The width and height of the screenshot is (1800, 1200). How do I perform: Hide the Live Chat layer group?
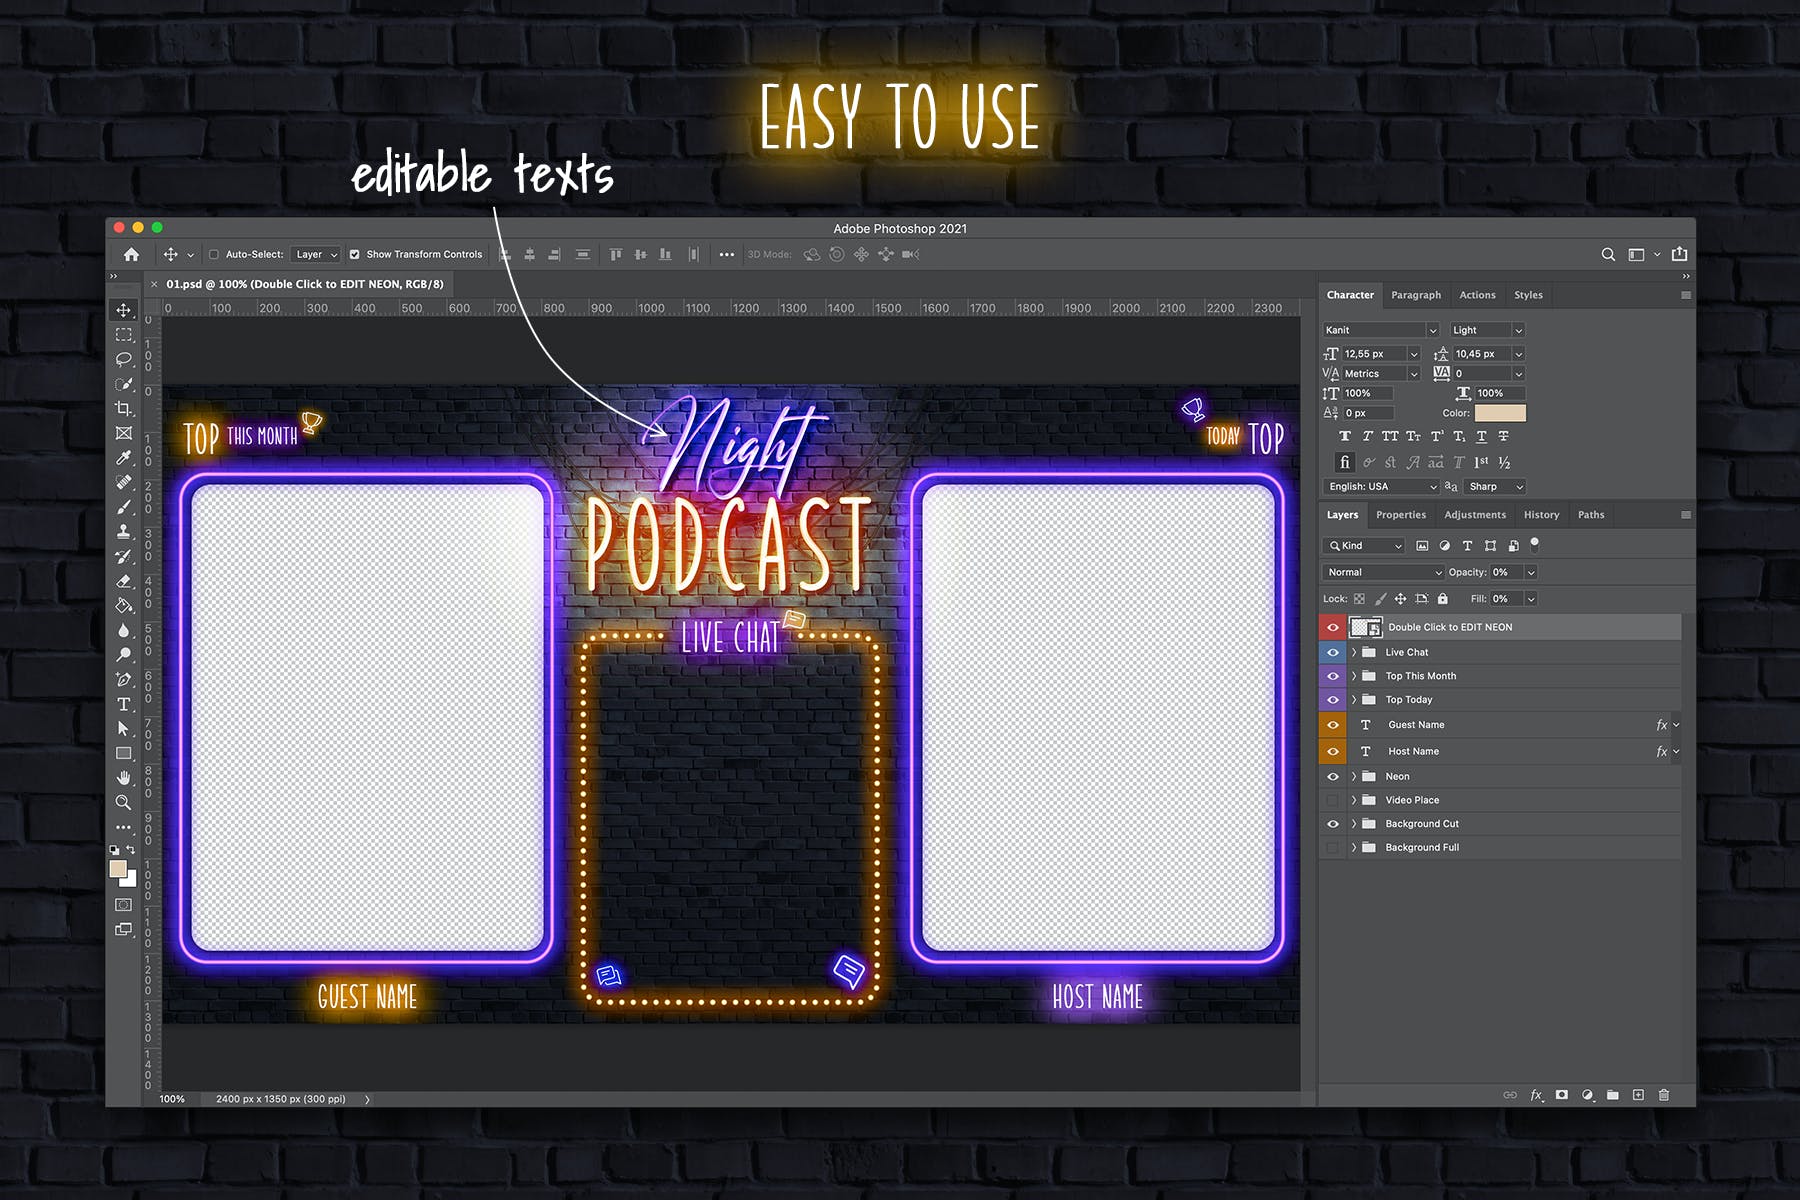[1332, 652]
